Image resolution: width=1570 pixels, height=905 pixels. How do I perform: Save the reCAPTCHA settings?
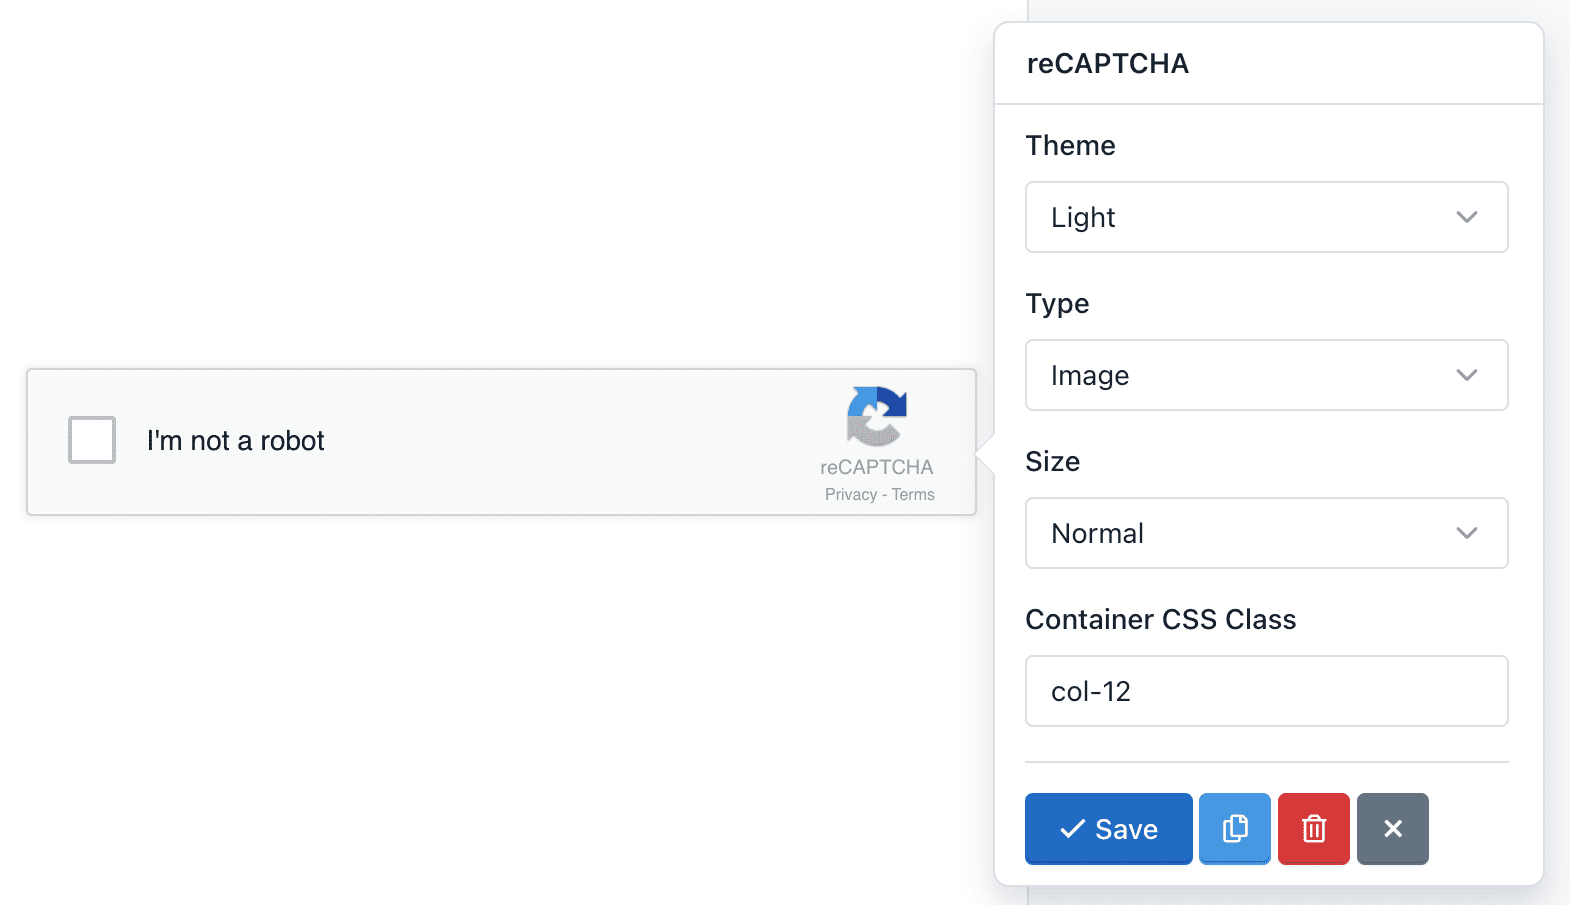(x=1108, y=829)
